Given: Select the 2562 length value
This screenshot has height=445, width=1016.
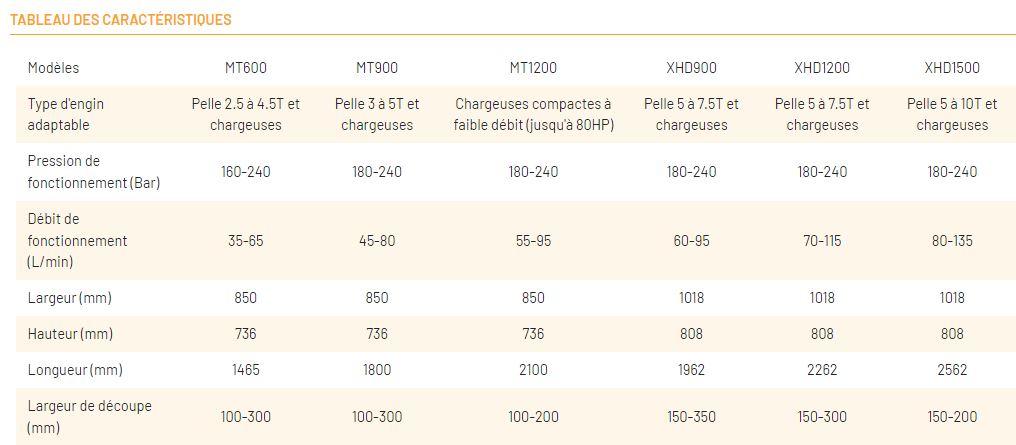Looking at the screenshot, I should [952, 370].
